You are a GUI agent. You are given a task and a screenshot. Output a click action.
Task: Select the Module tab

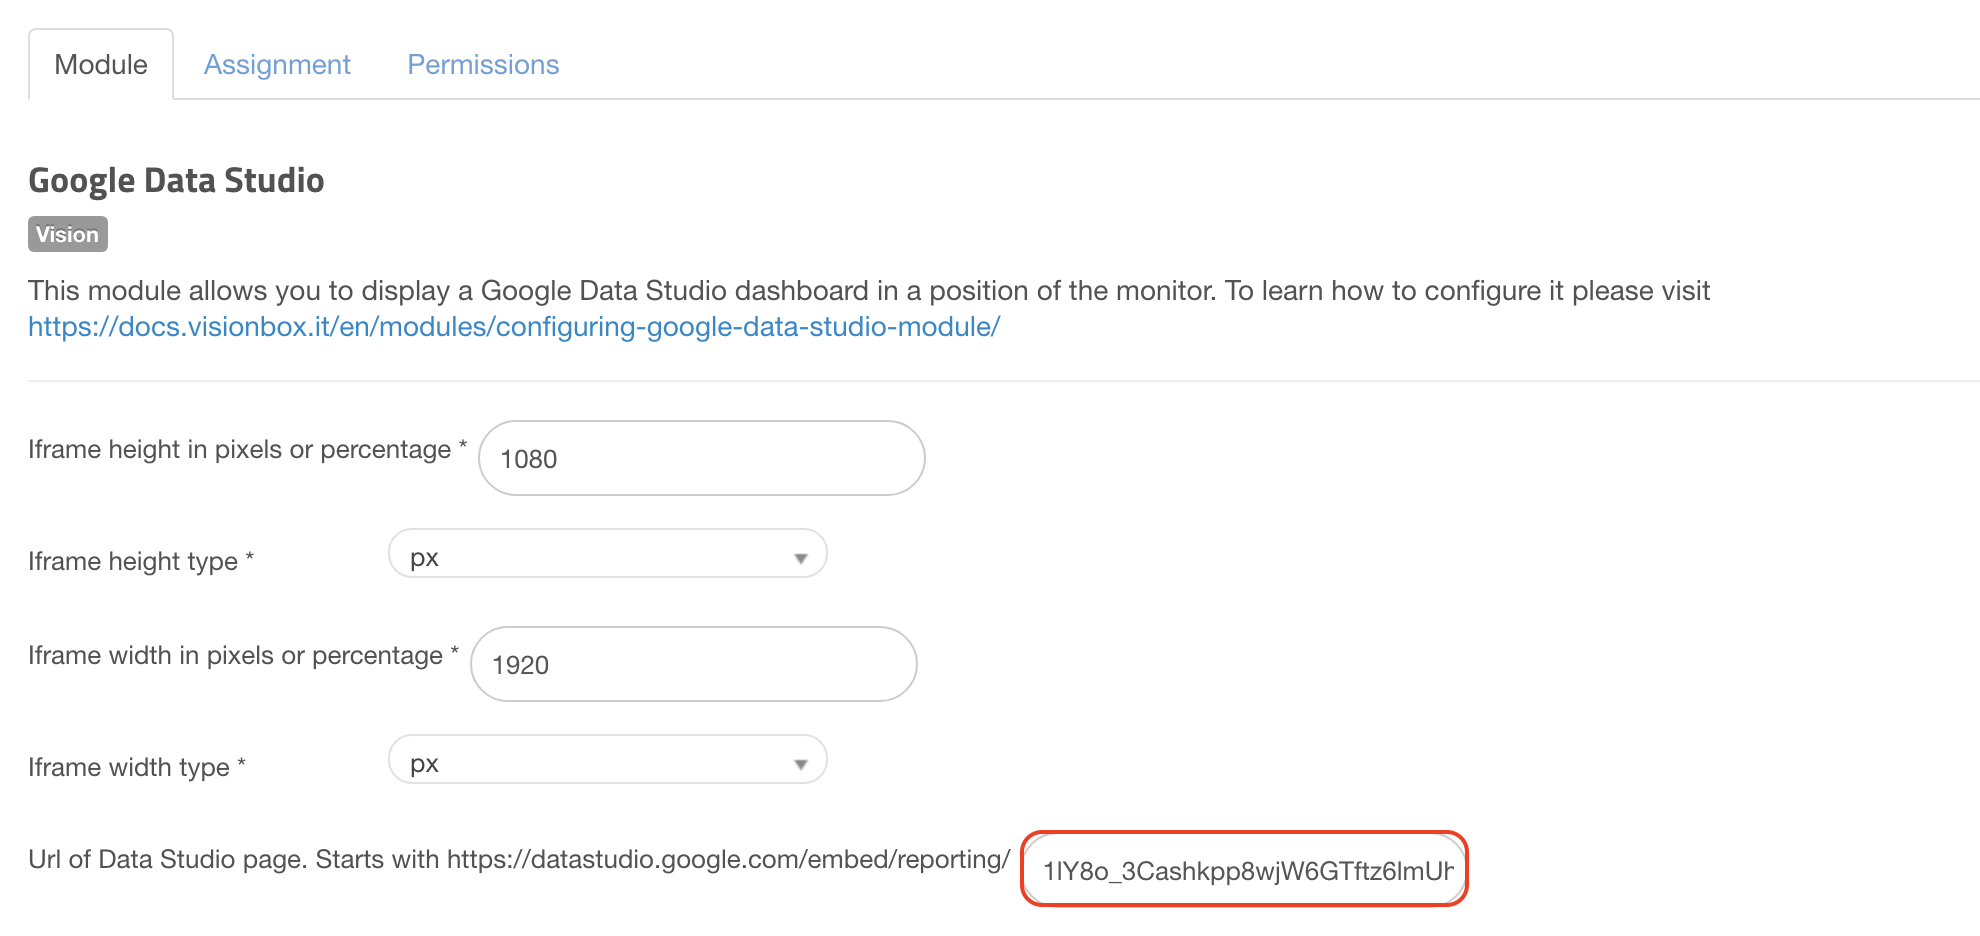100,63
